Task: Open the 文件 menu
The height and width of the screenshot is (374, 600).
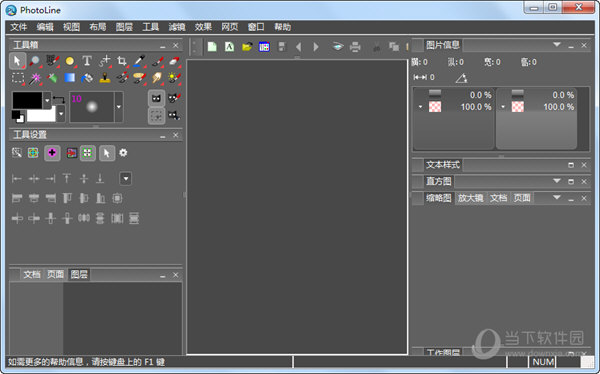Action: [18, 27]
